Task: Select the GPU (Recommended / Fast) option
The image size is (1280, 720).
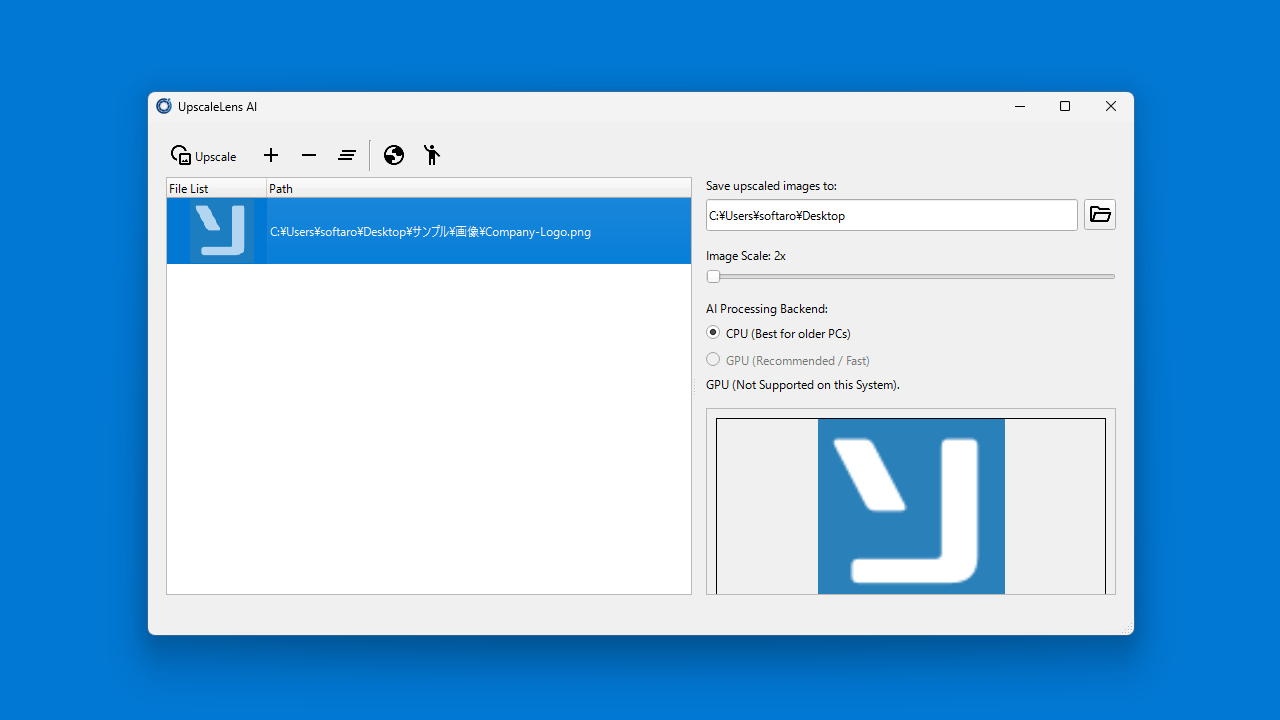Action: tap(713, 360)
